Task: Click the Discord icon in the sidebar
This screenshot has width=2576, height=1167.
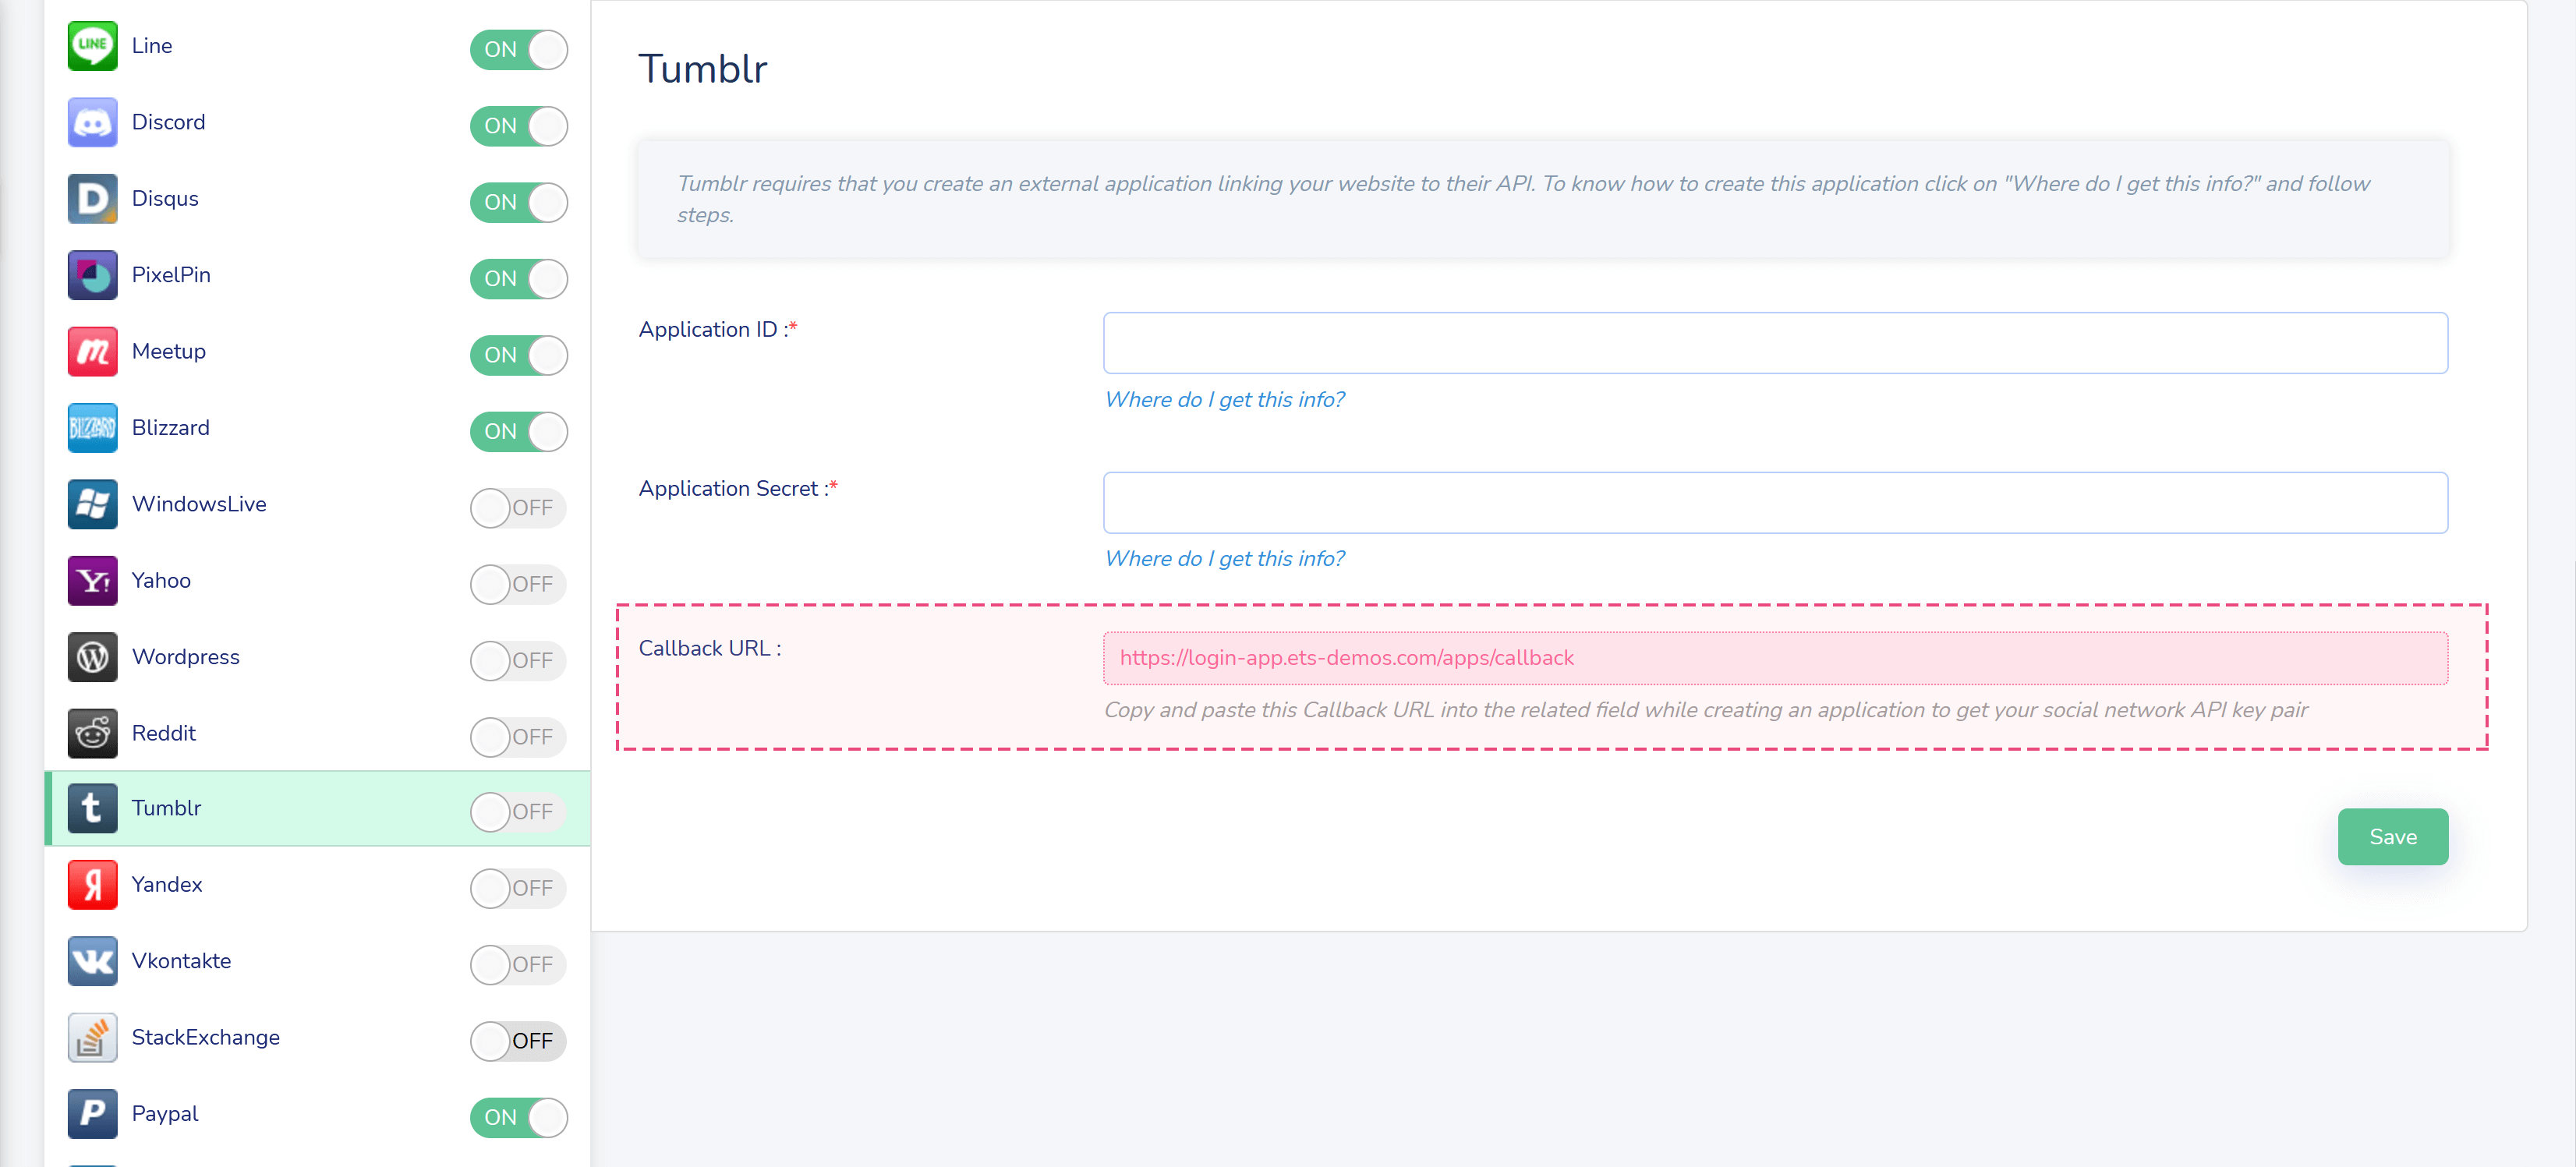Action: coord(92,122)
